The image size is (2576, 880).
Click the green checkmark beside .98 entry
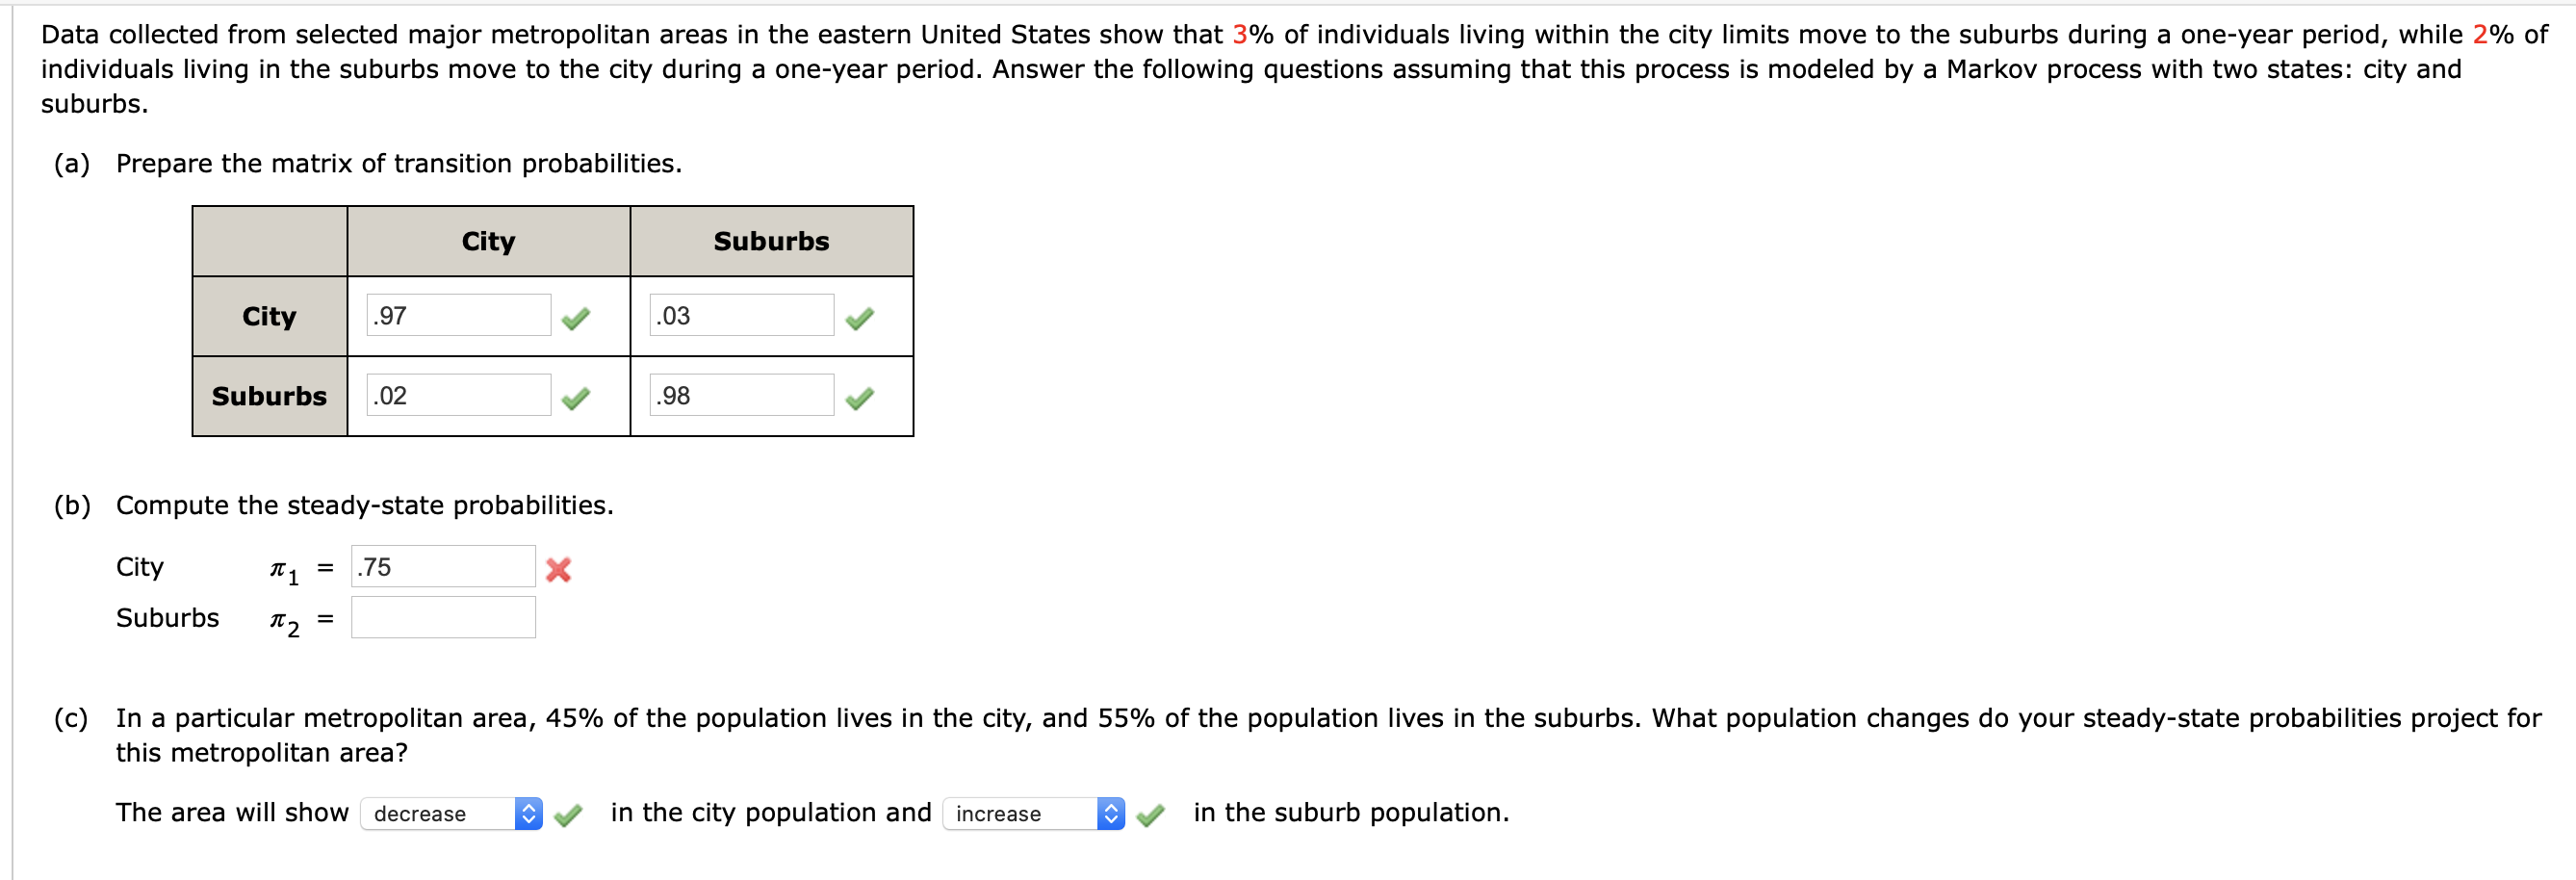[x=861, y=397]
